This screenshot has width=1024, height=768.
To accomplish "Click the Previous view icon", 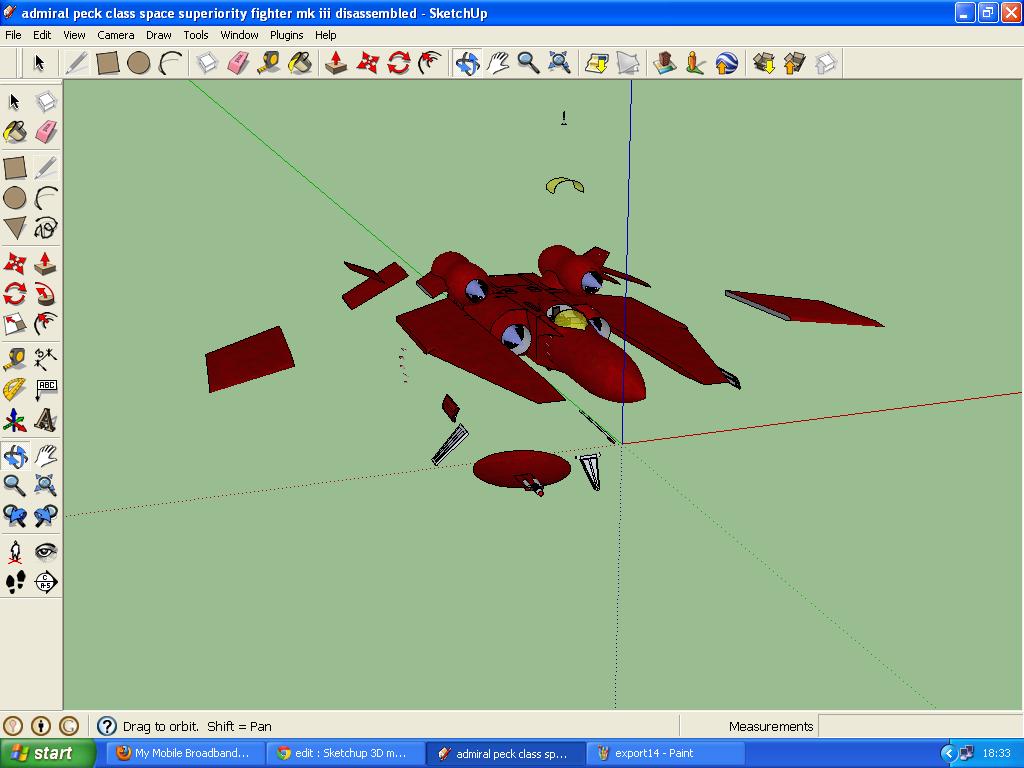I will pos(14,516).
